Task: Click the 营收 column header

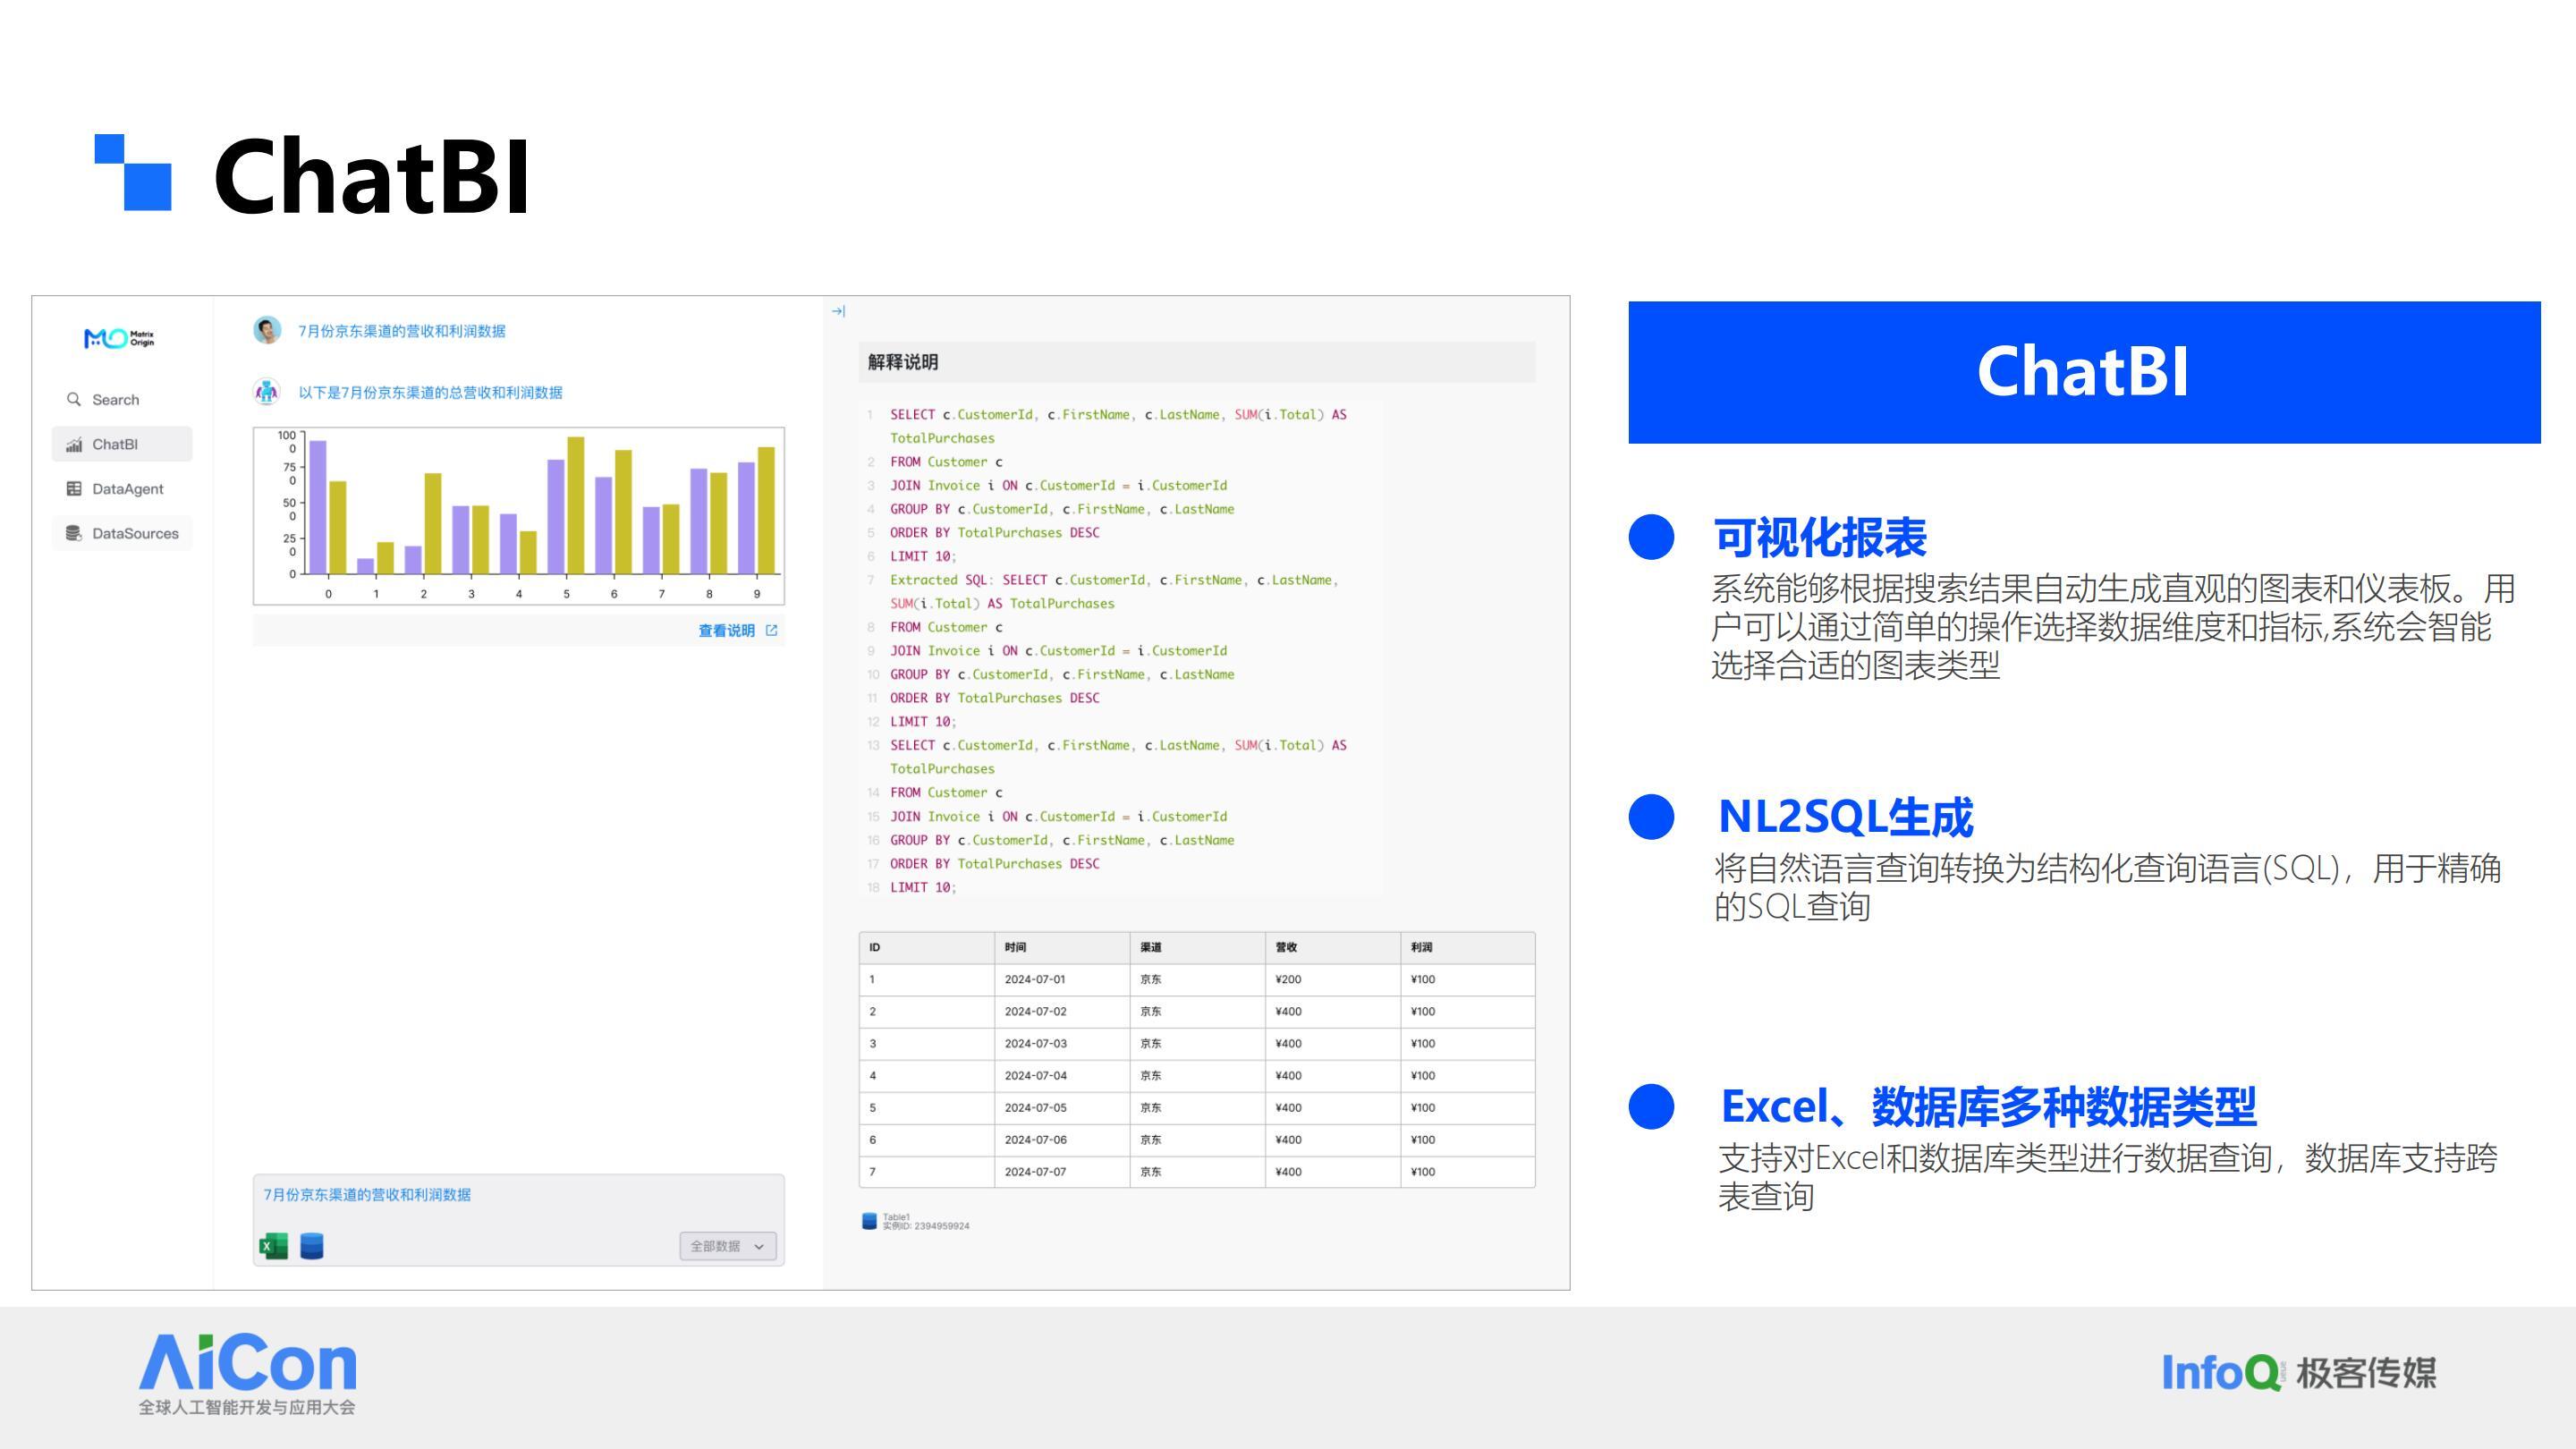Action: [1332, 947]
